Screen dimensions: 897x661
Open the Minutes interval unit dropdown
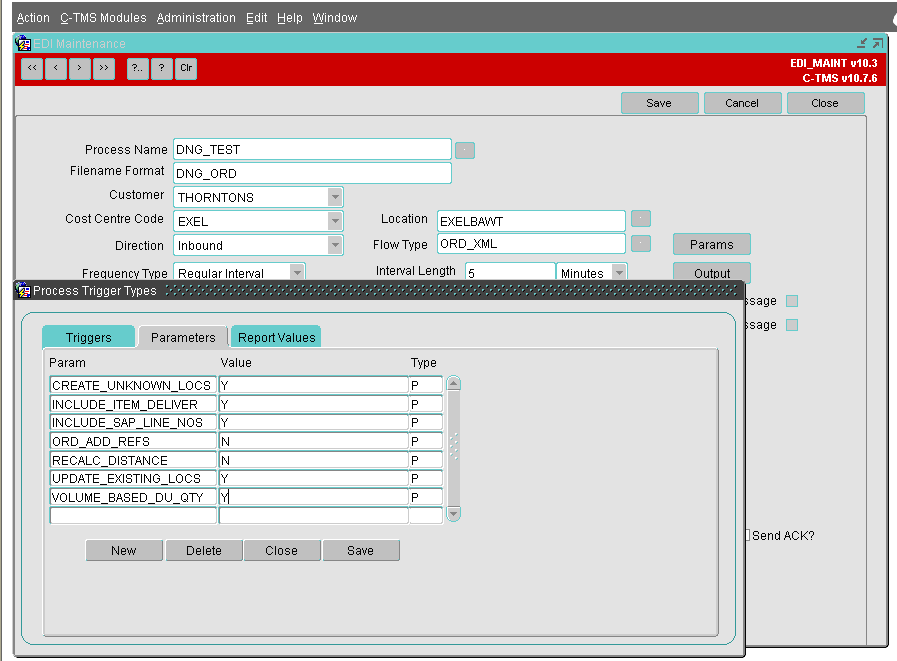pos(619,272)
